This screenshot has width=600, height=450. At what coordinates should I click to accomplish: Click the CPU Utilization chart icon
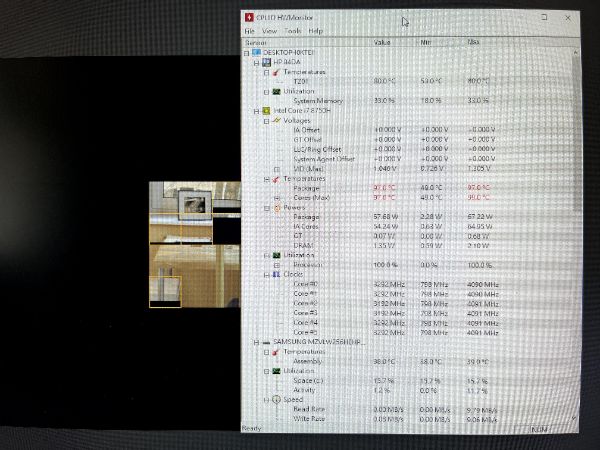coord(276,255)
